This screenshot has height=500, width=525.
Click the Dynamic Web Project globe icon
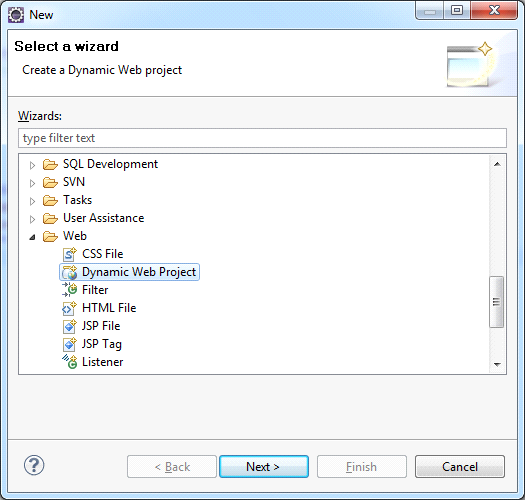(x=70, y=272)
